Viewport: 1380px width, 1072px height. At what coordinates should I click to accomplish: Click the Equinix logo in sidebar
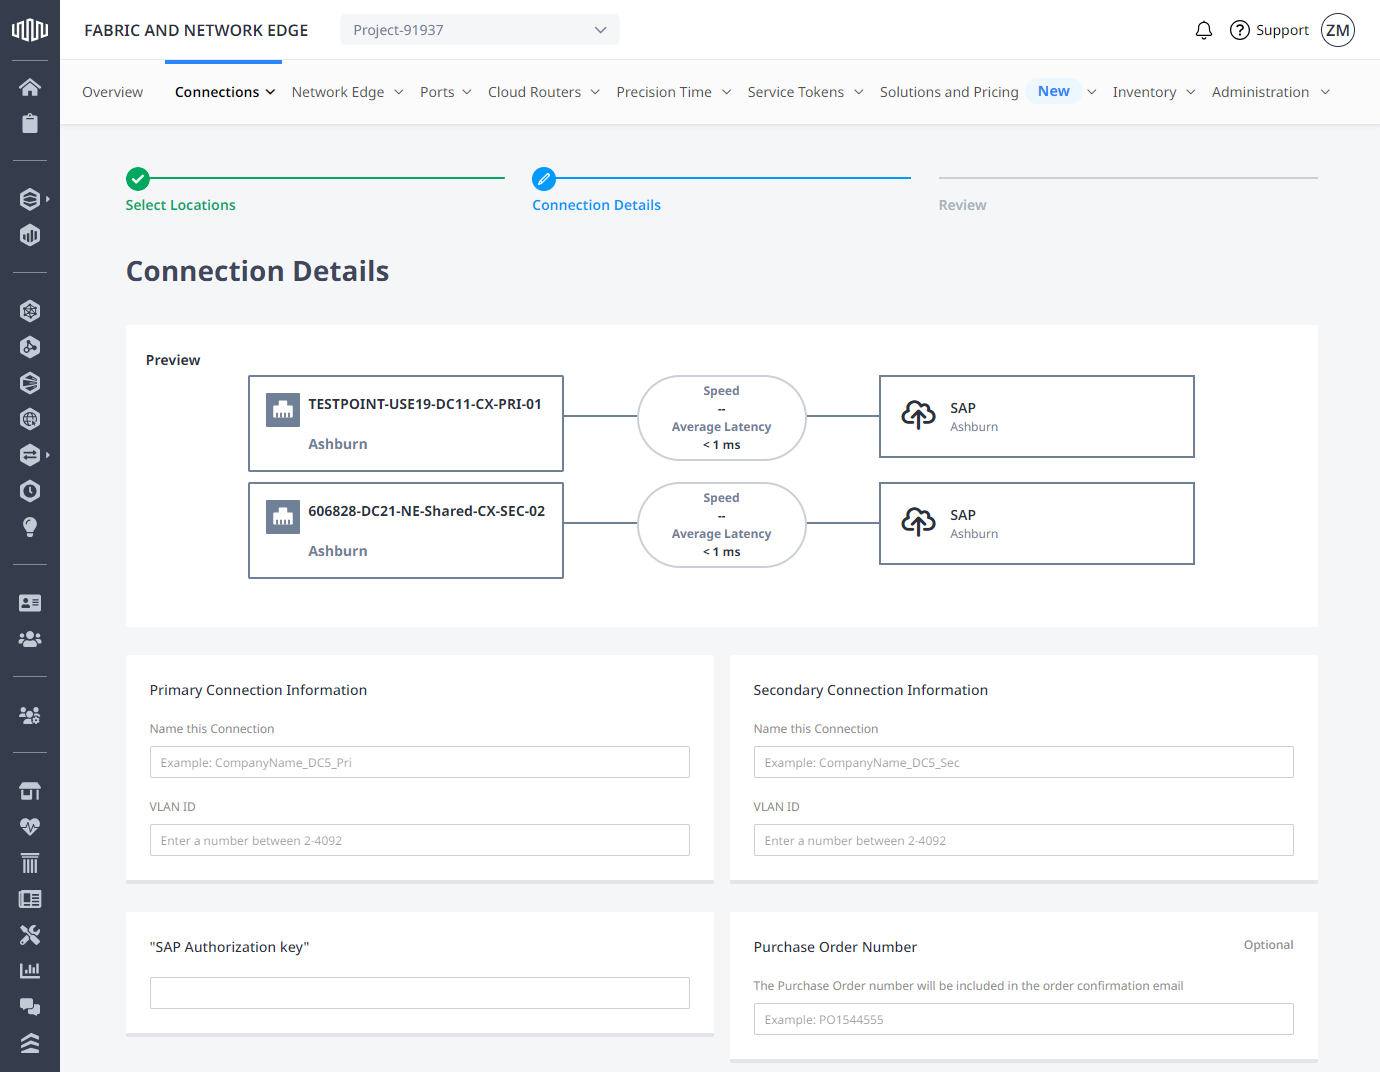[30, 30]
